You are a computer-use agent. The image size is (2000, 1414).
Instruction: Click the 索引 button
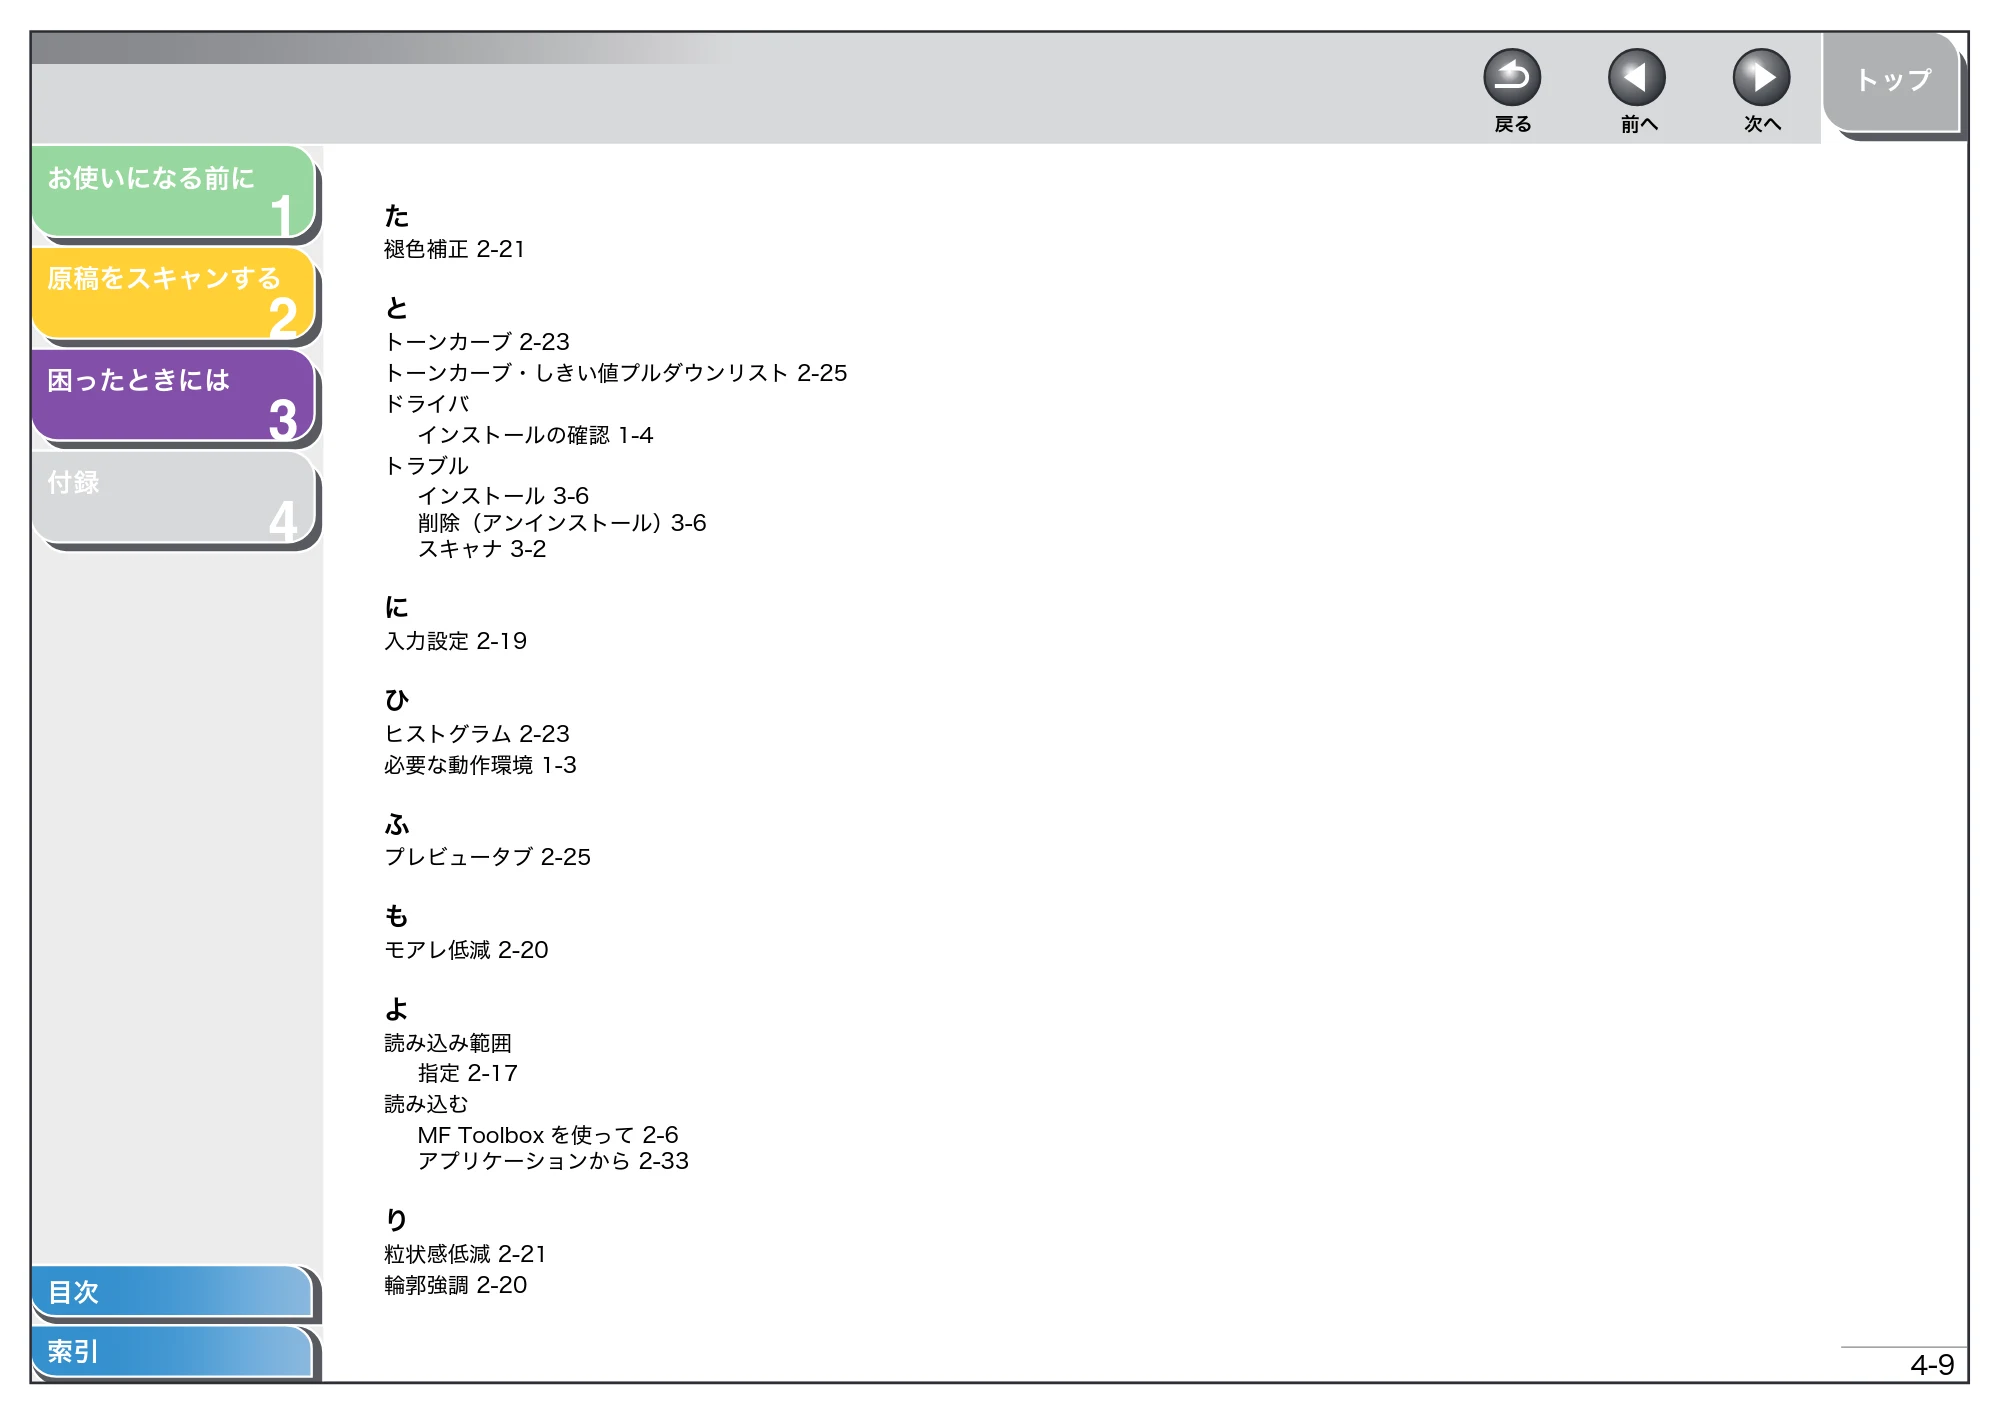172,1351
